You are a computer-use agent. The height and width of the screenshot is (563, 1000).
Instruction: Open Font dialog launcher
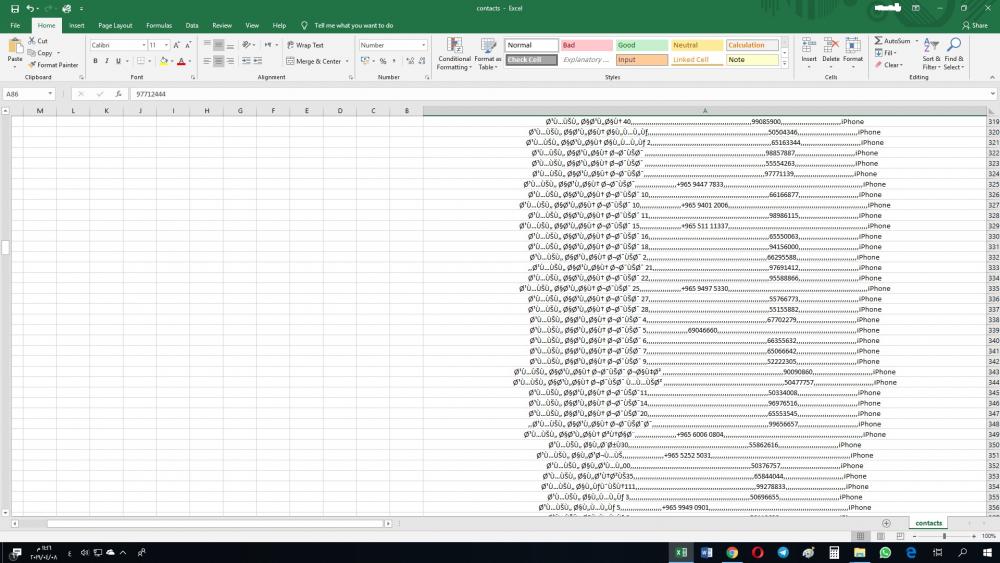pos(193,77)
